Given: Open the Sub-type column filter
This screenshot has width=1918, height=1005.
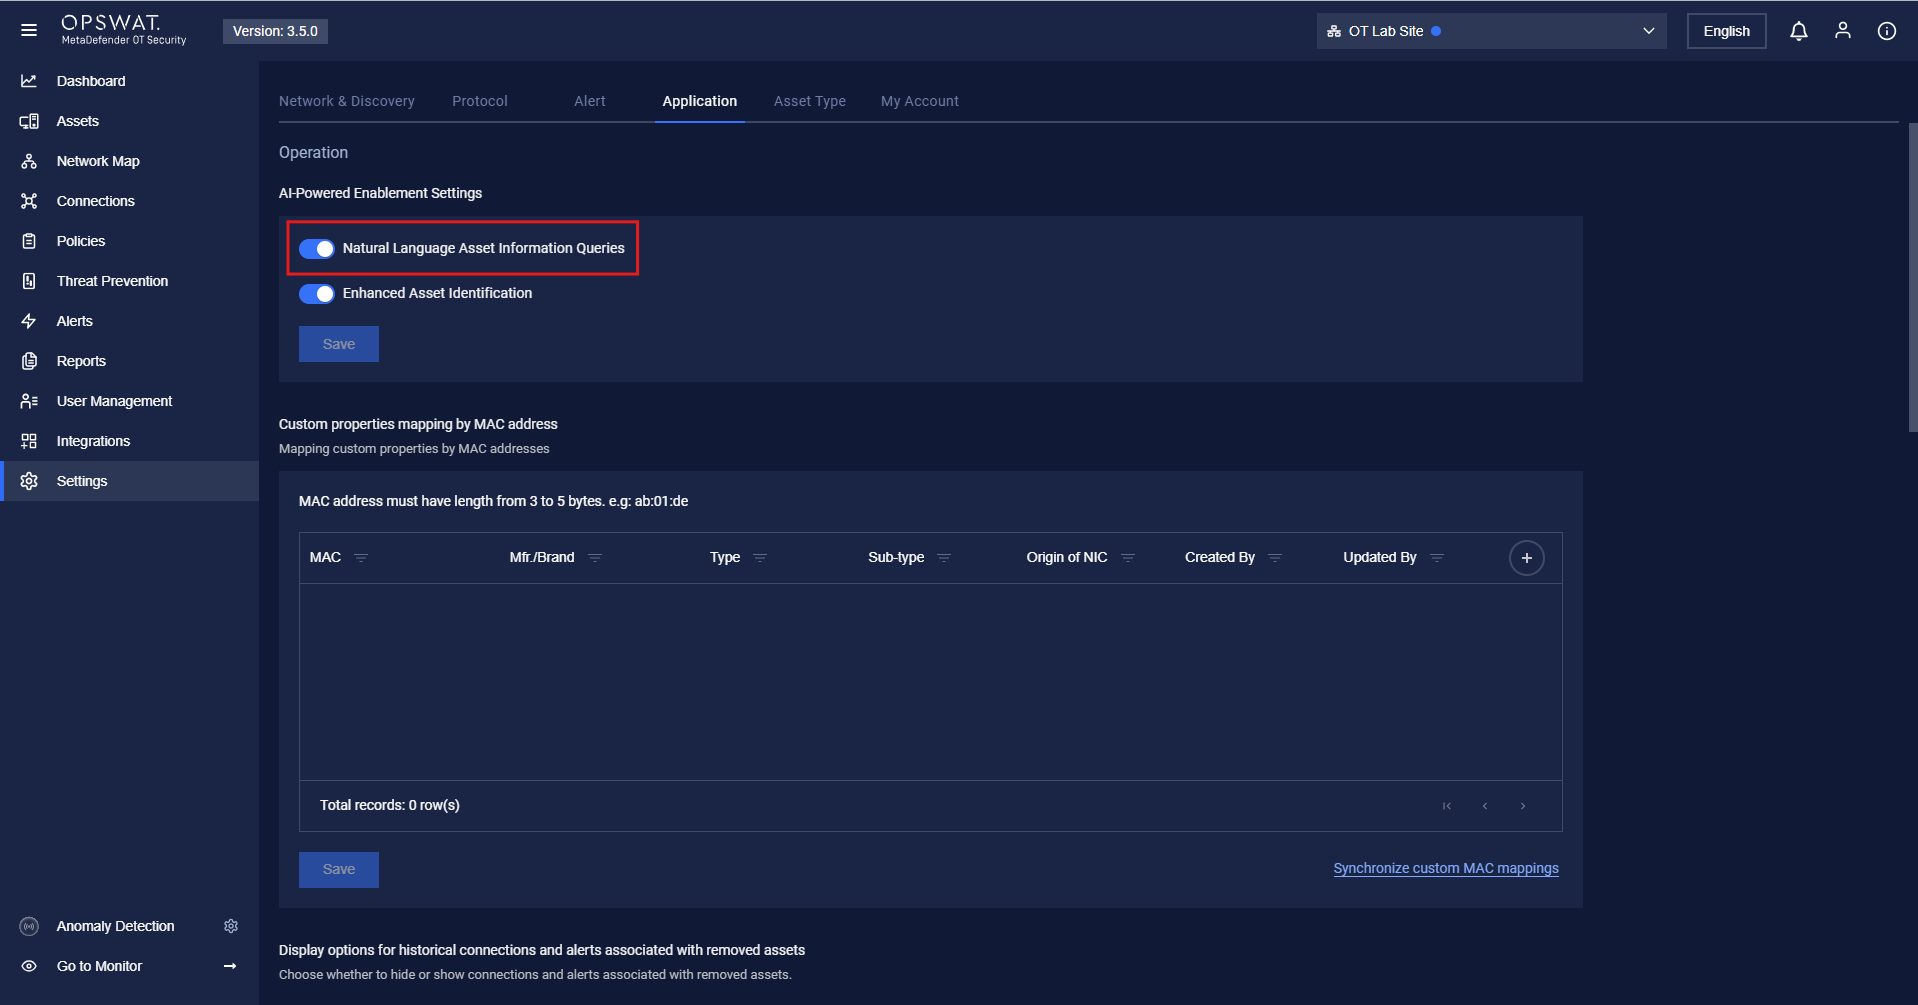Looking at the screenshot, I should [x=944, y=558].
